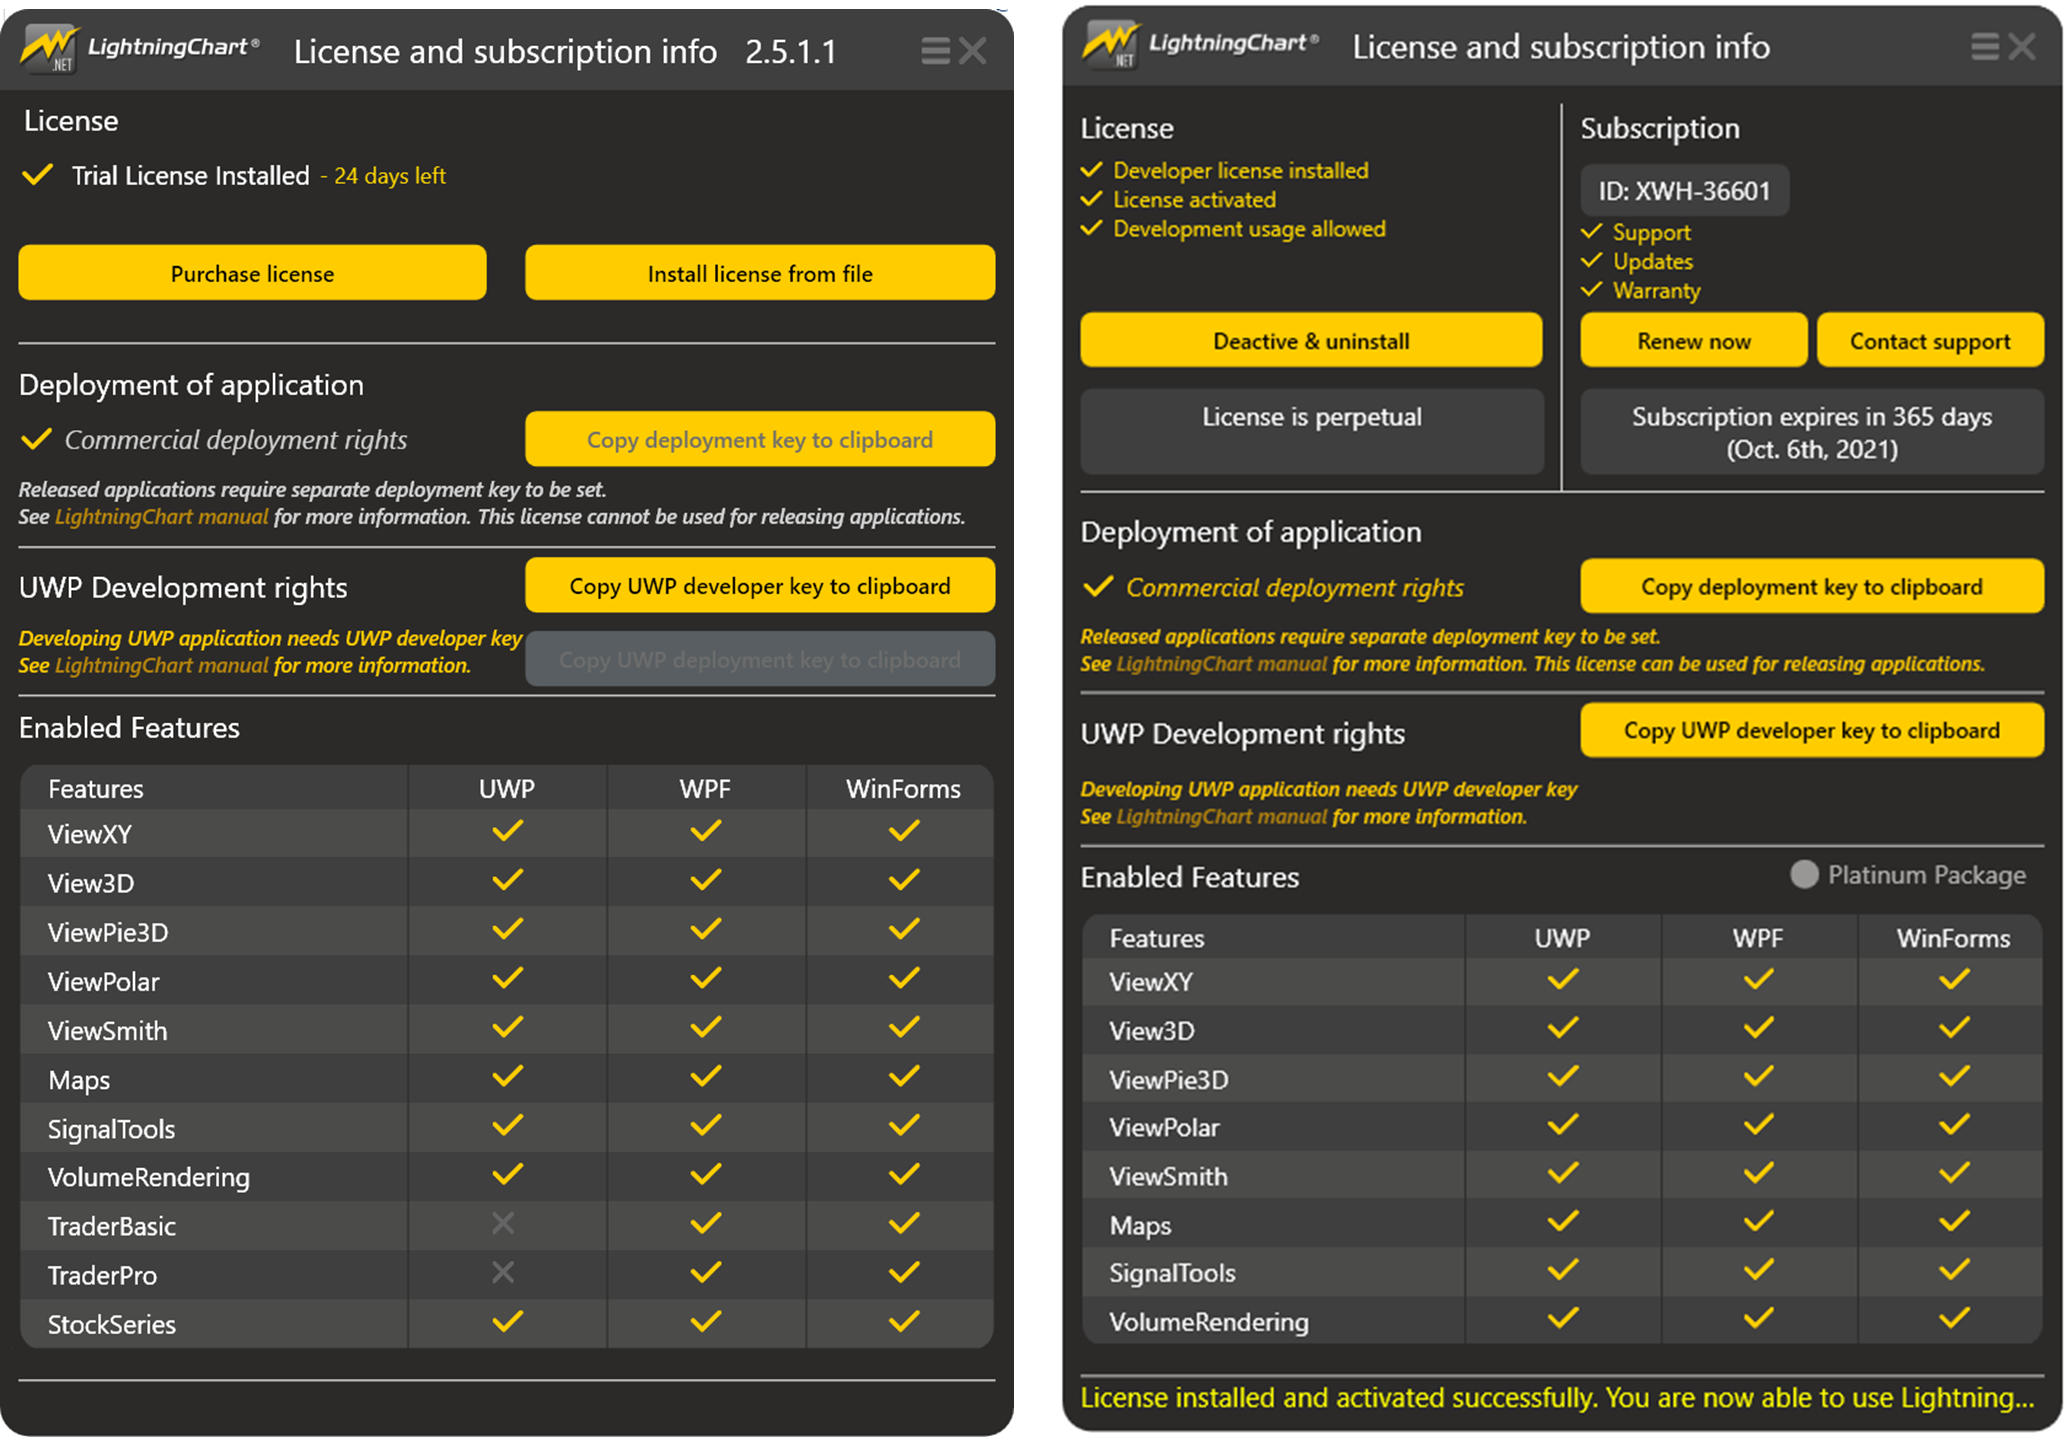The height and width of the screenshot is (1438, 2070).
Task: Click TraderPro row label in trial window
Action: [102, 1275]
